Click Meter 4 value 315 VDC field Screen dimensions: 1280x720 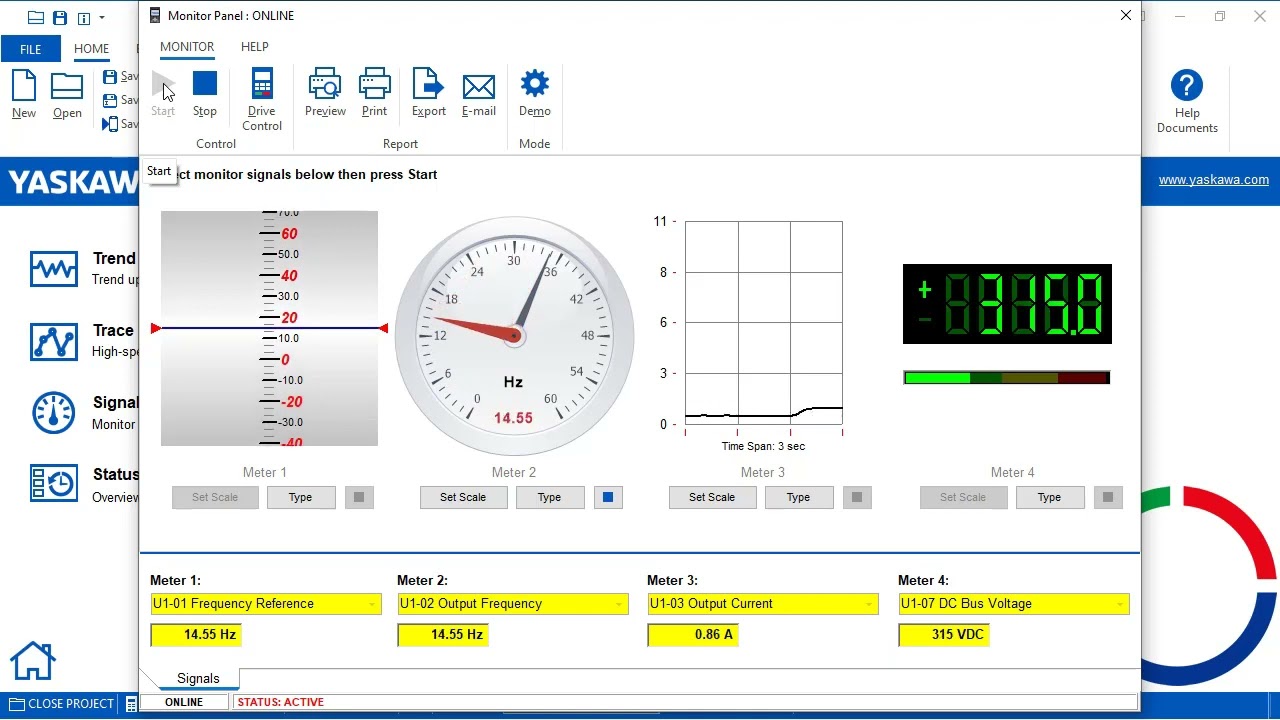point(944,635)
